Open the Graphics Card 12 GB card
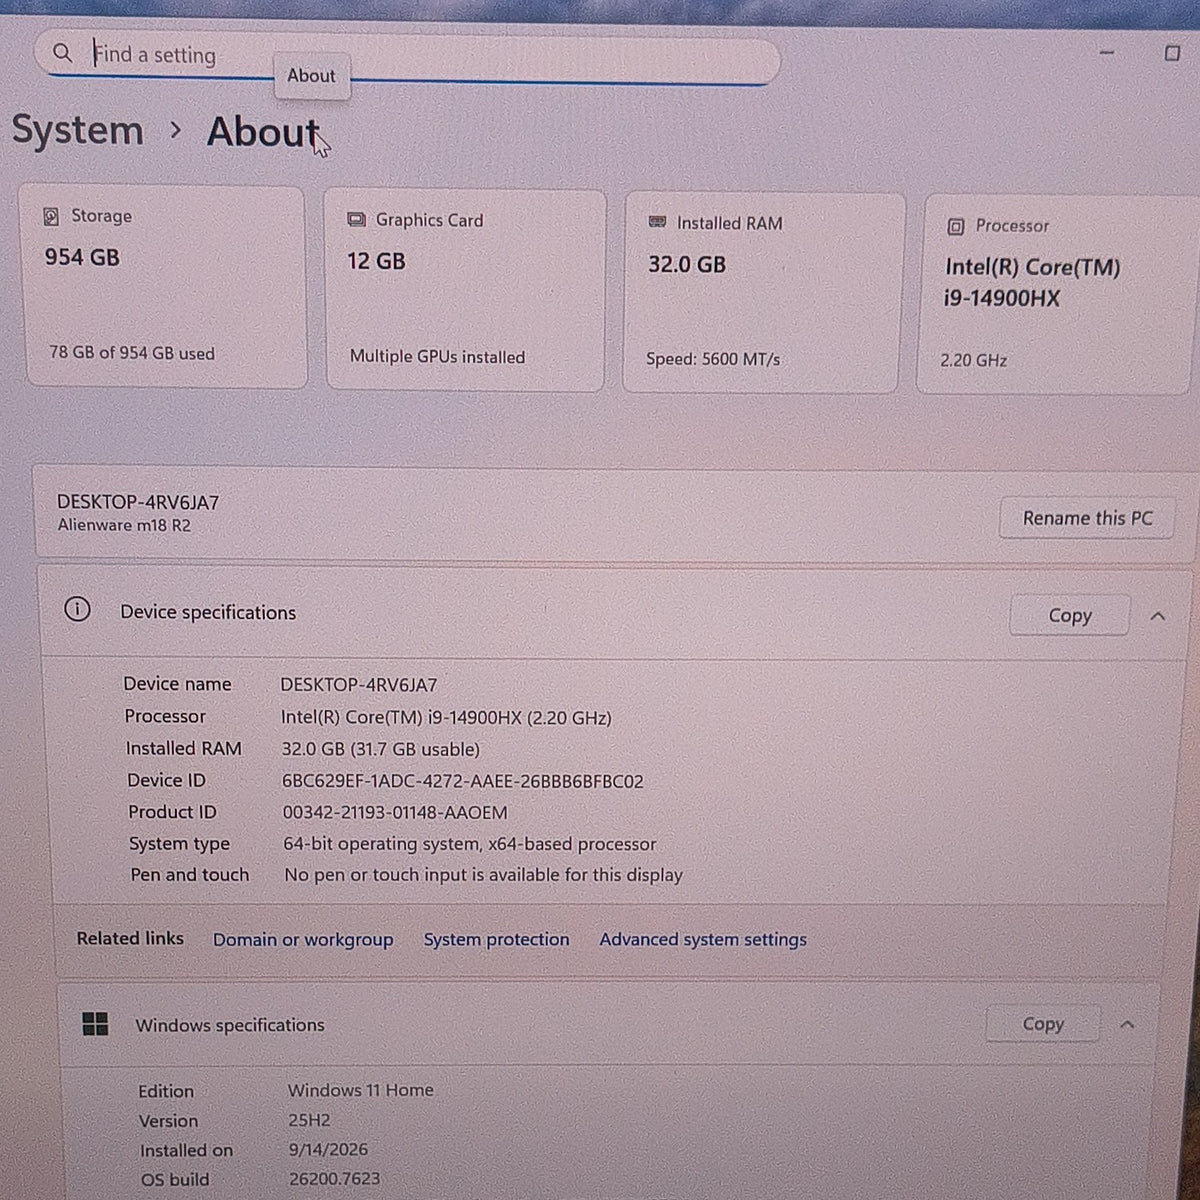 (x=465, y=290)
